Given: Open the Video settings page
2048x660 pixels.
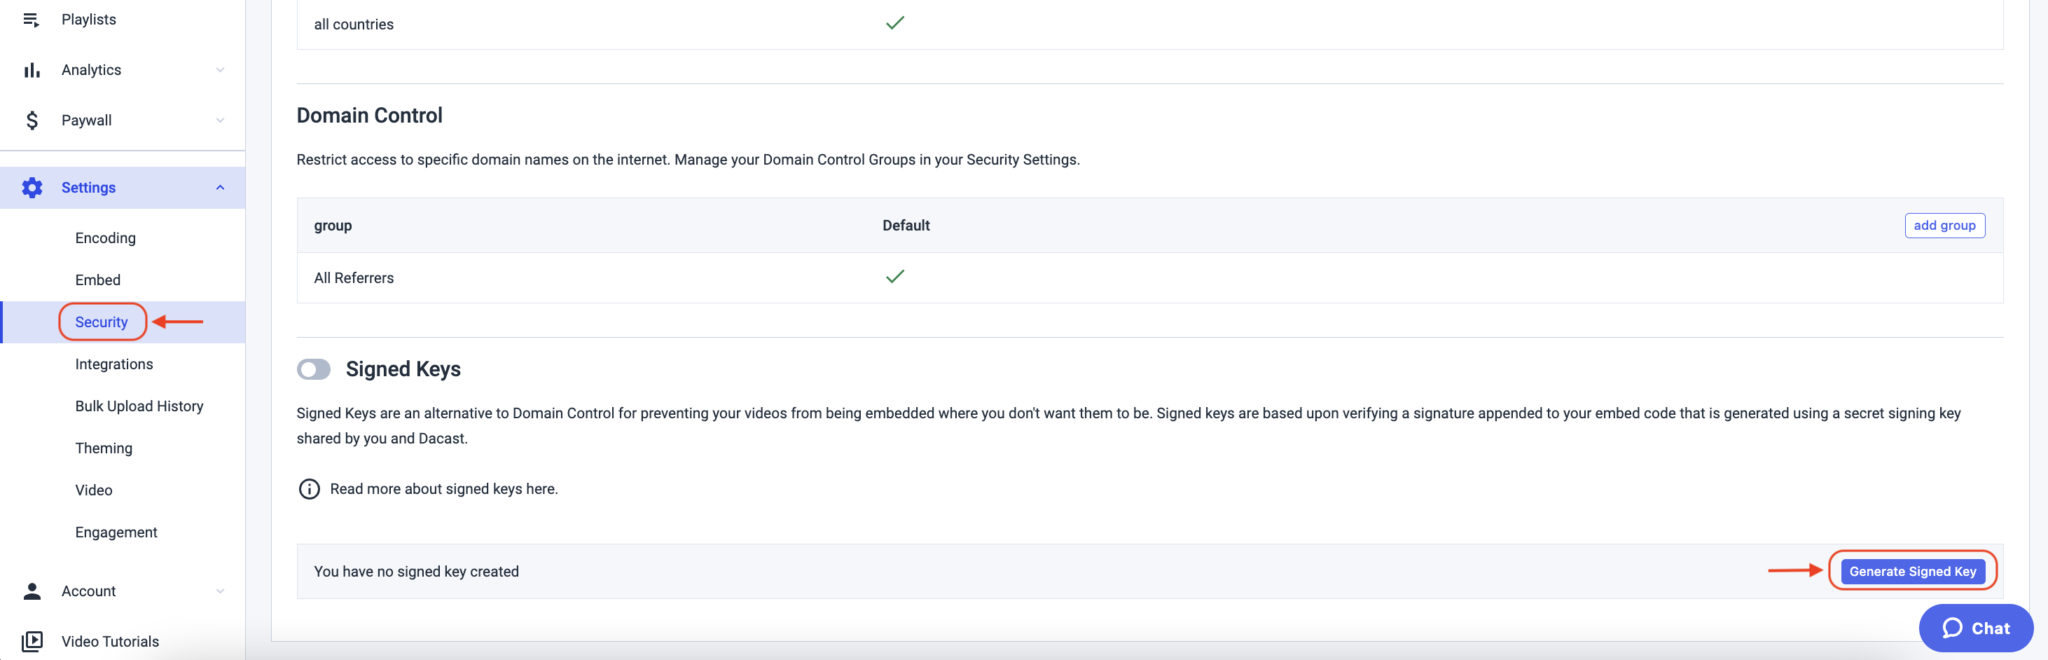Looking at the screenshot, I should point(94,490).
